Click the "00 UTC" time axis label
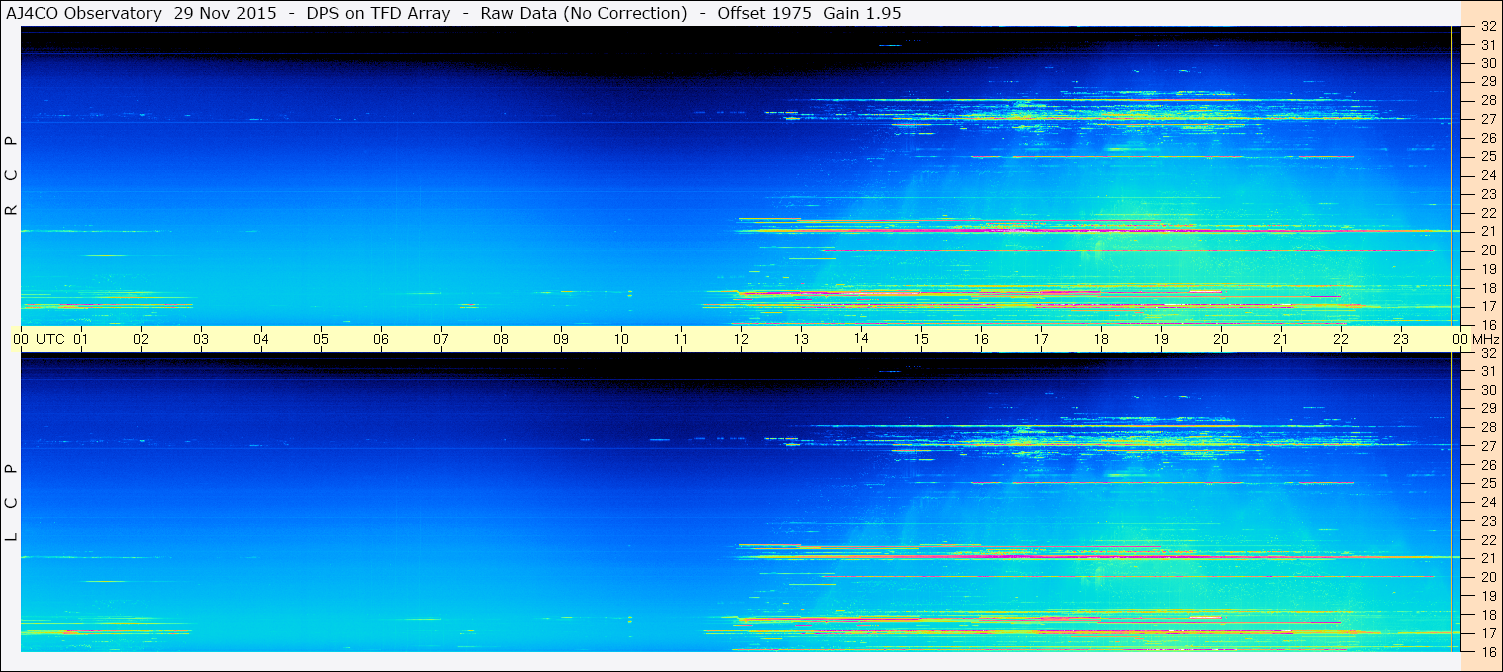Viewport: 1503px width, 672px height. [38, 339]
